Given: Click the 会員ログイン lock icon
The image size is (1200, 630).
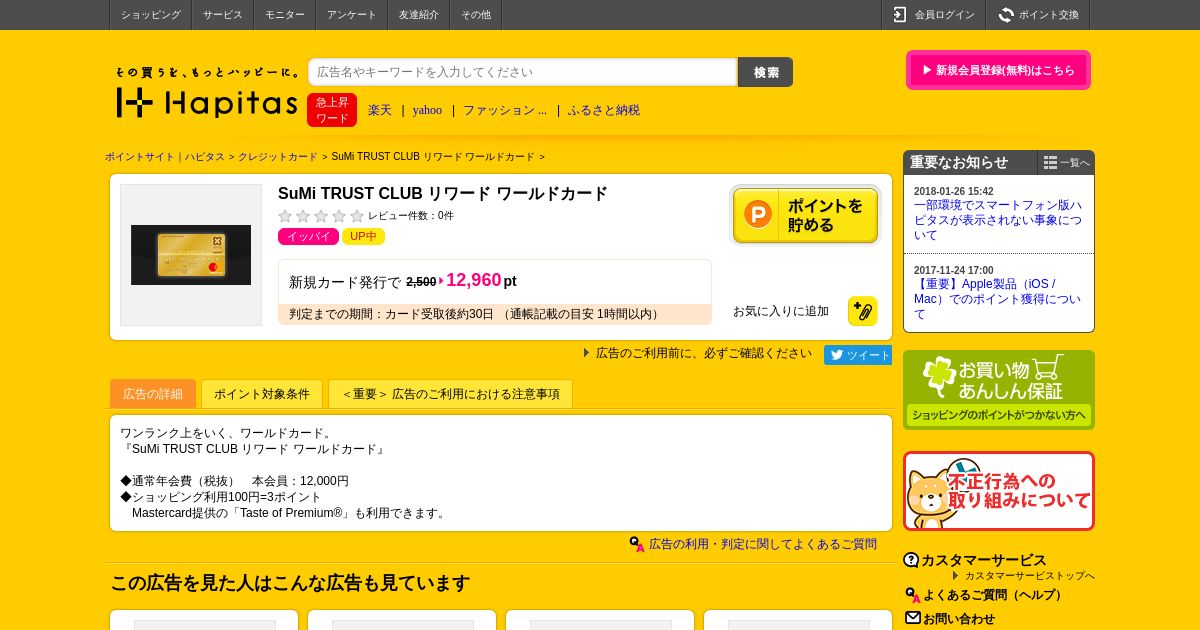Looking at the screenshot, I should [x=899, y=15].
